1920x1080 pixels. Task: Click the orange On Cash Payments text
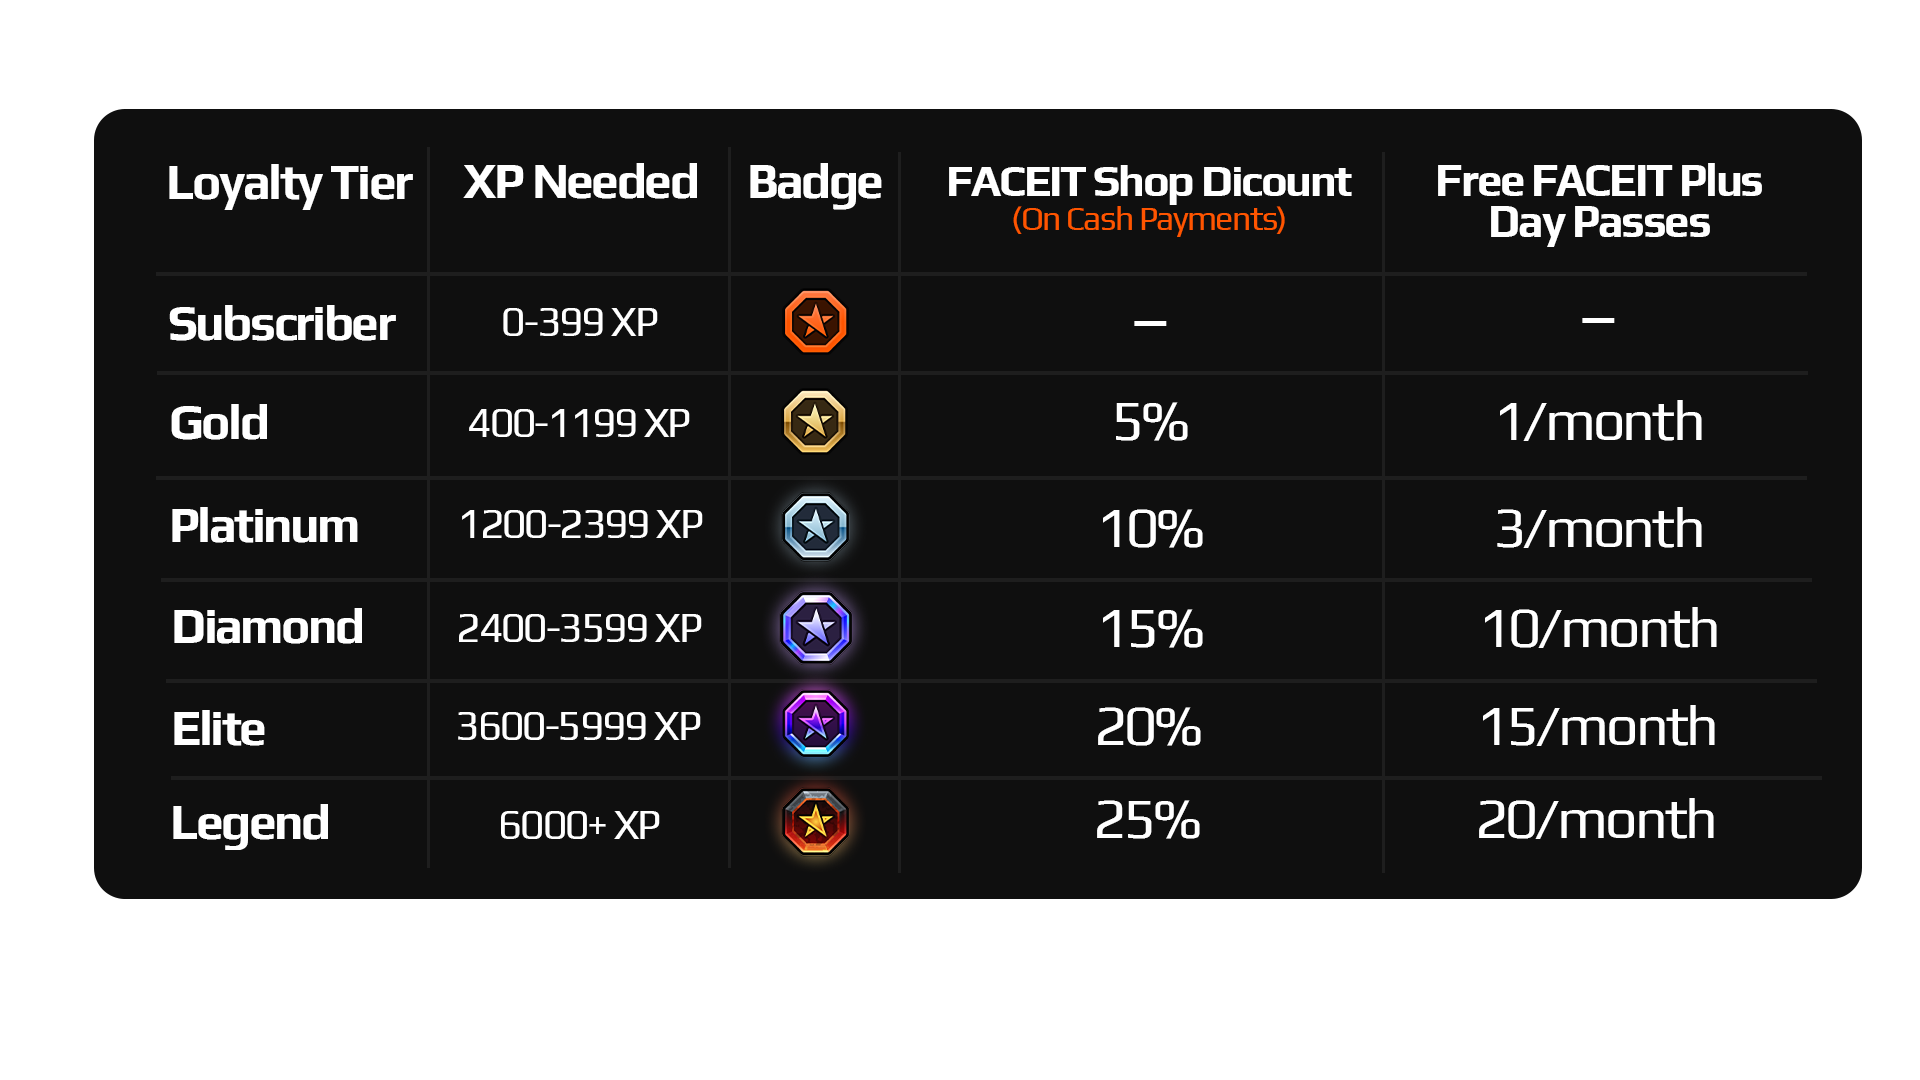[1148, 219]
